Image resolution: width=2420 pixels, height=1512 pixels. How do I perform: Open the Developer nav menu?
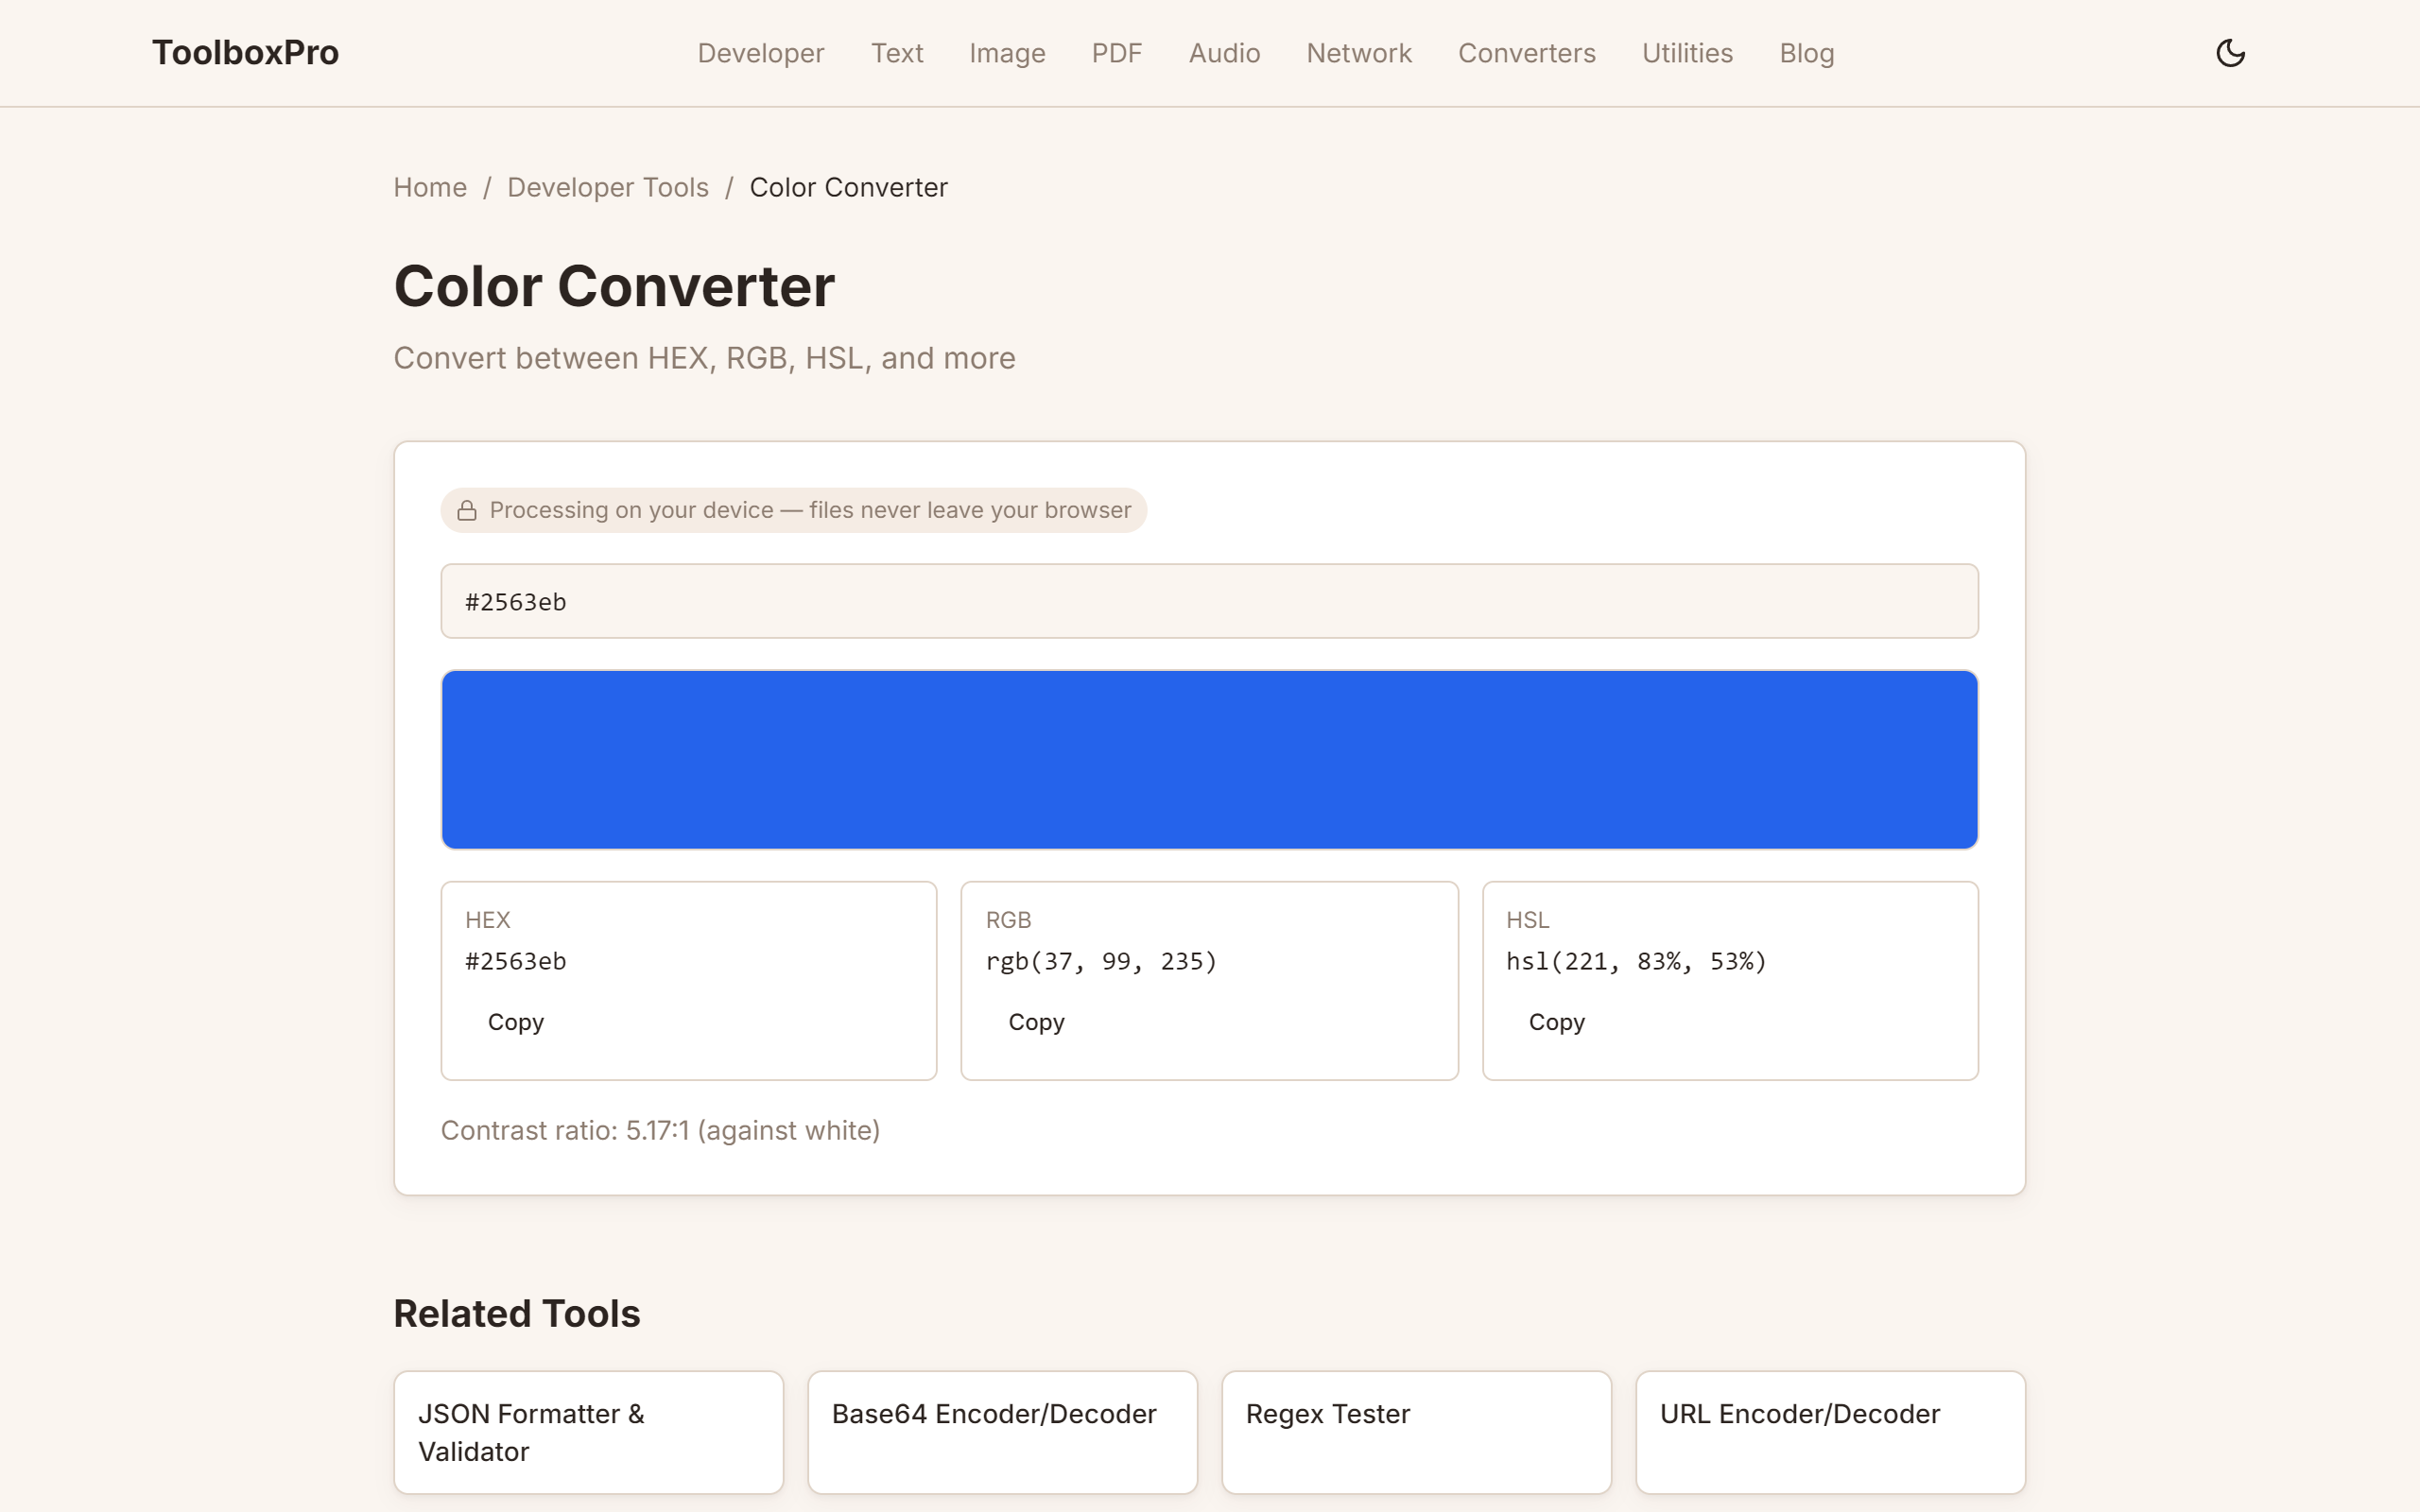point(761,53)
